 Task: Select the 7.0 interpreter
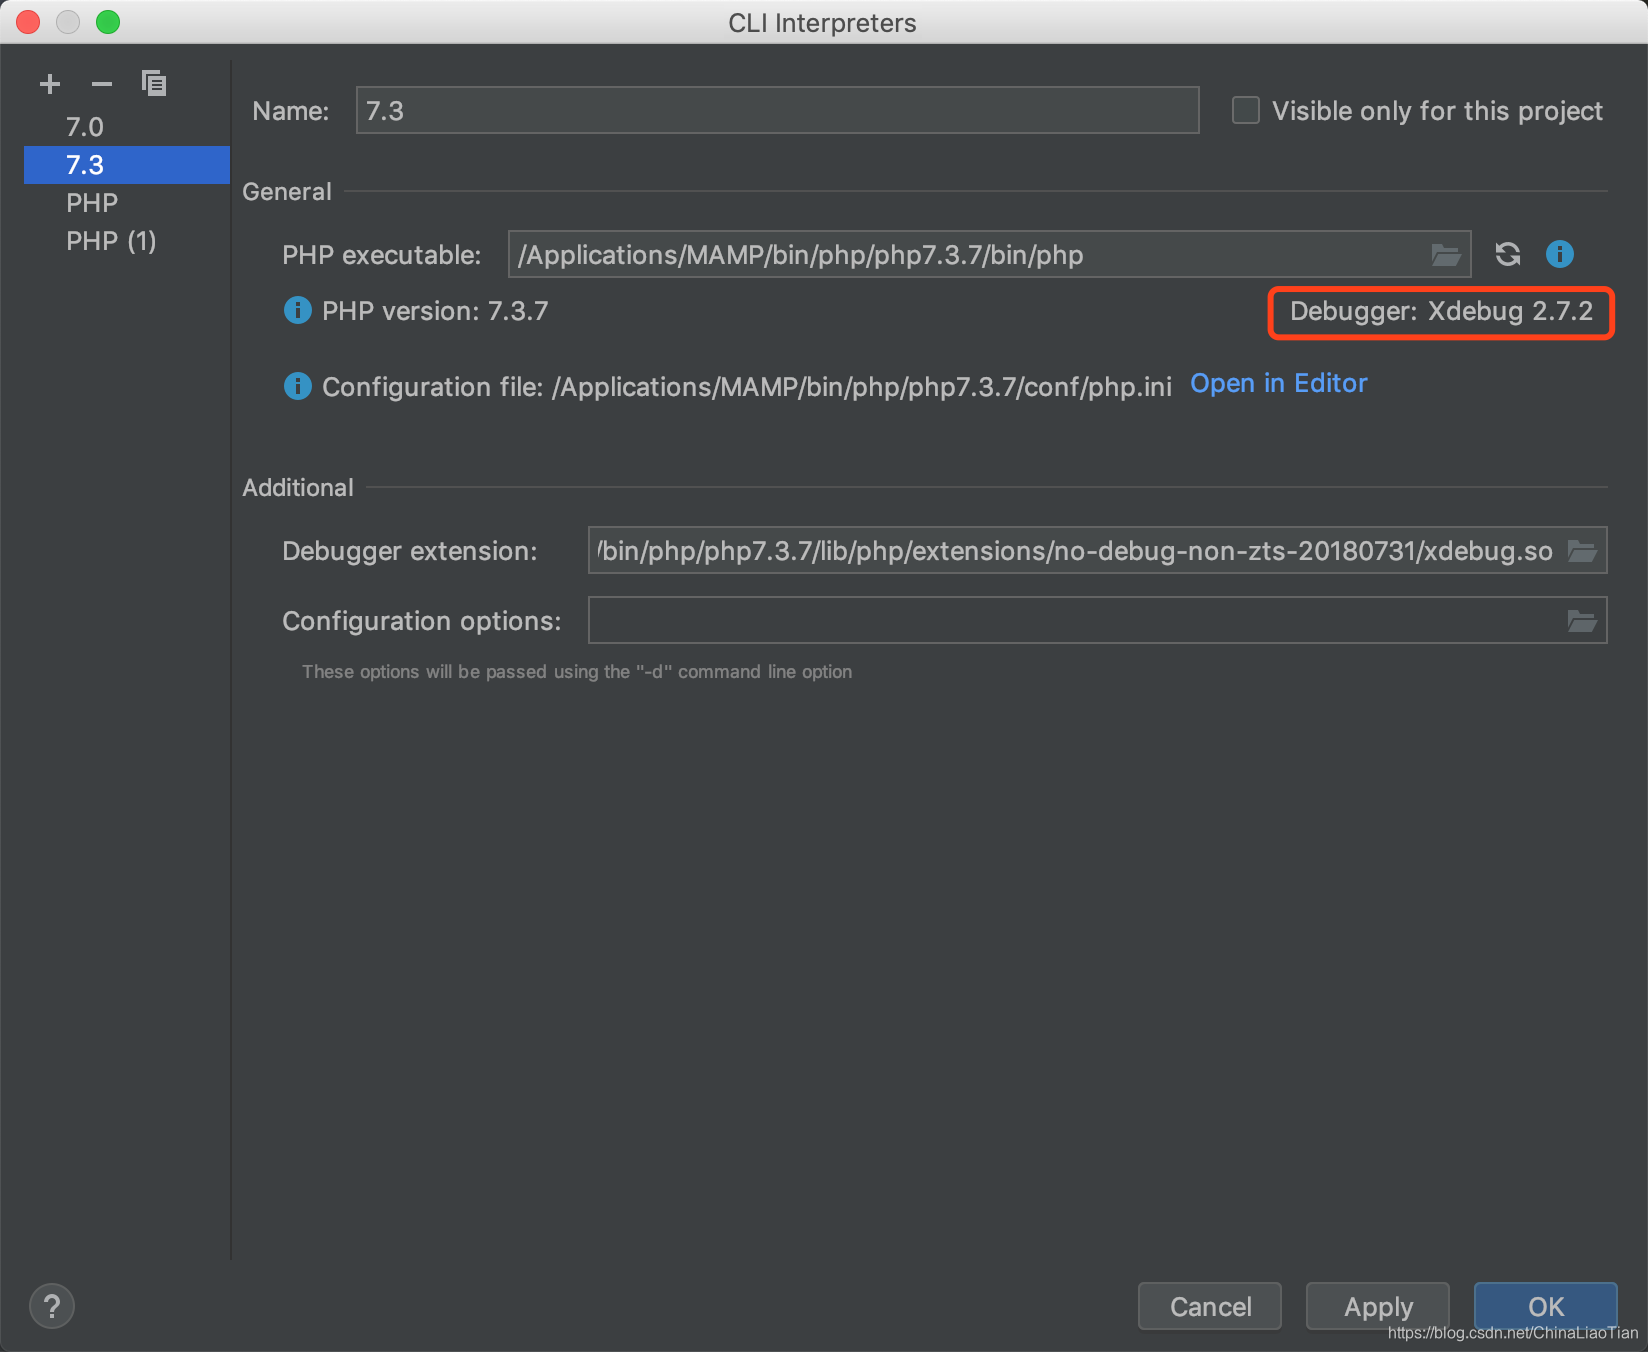[85, 127]
